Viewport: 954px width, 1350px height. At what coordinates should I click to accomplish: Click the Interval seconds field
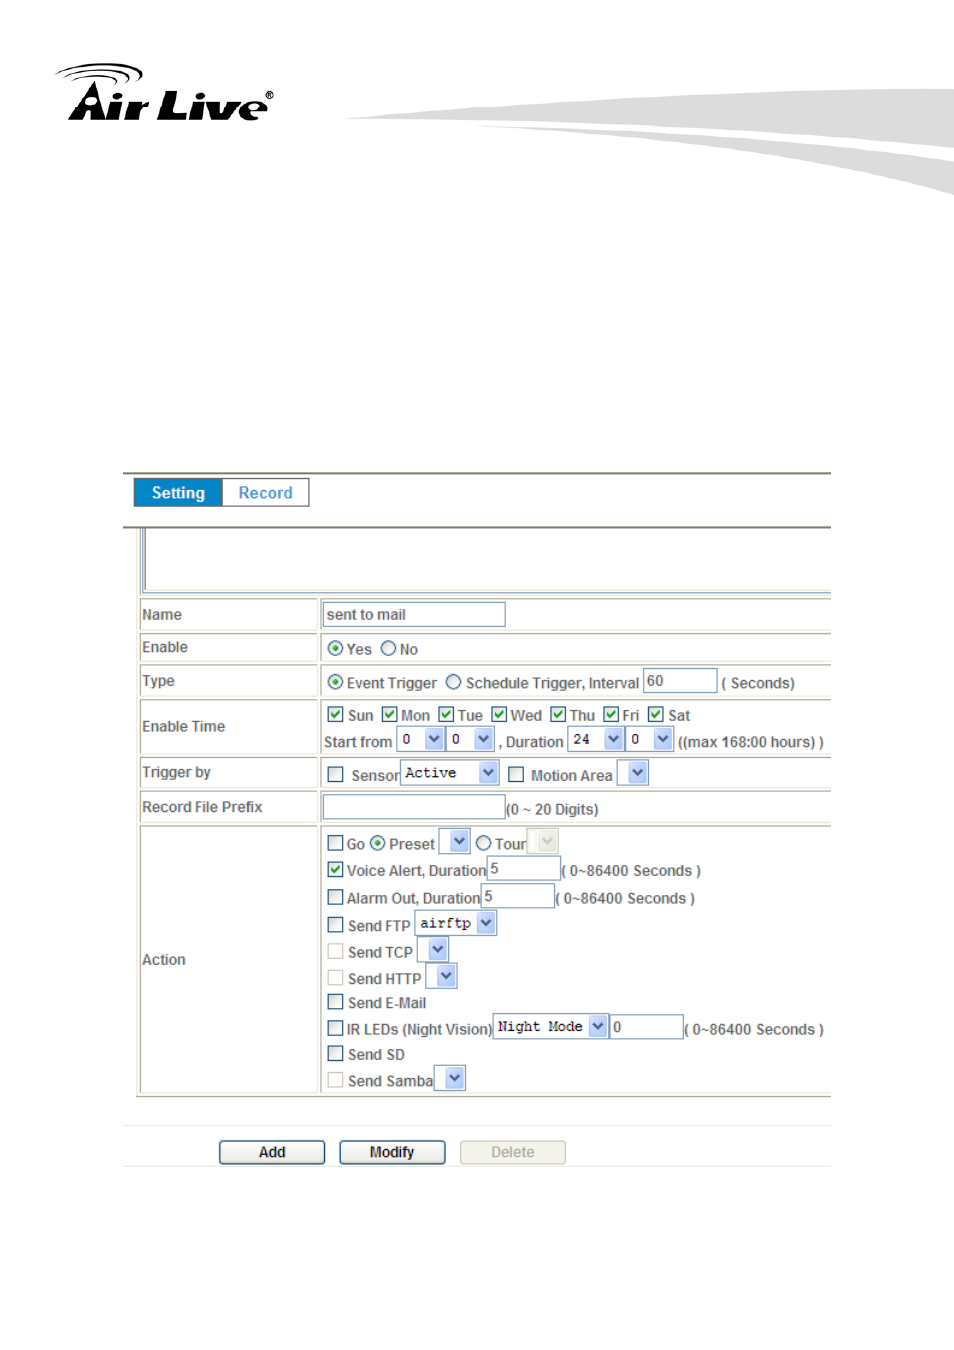click(x=680, y=680)
